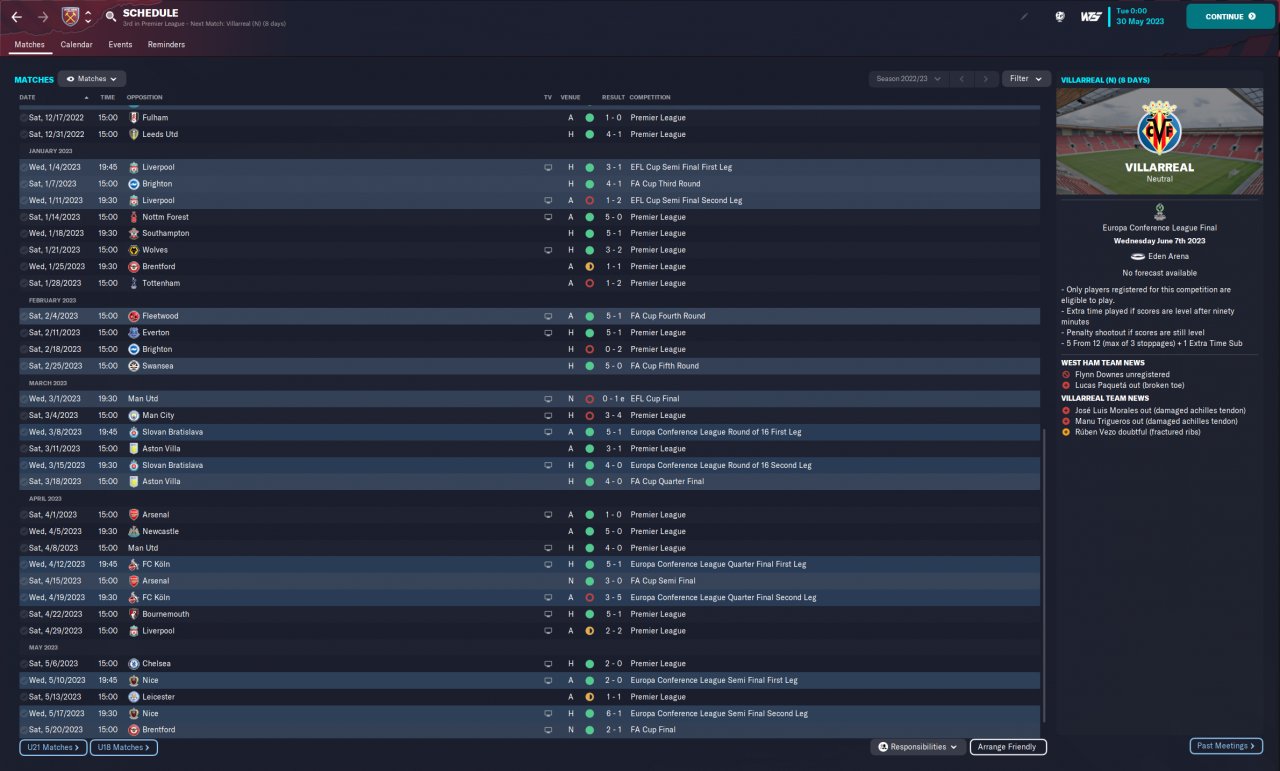
Task: Toggle the check circle for Sat, 5/6/2023
Action: [x=24, y=664]
